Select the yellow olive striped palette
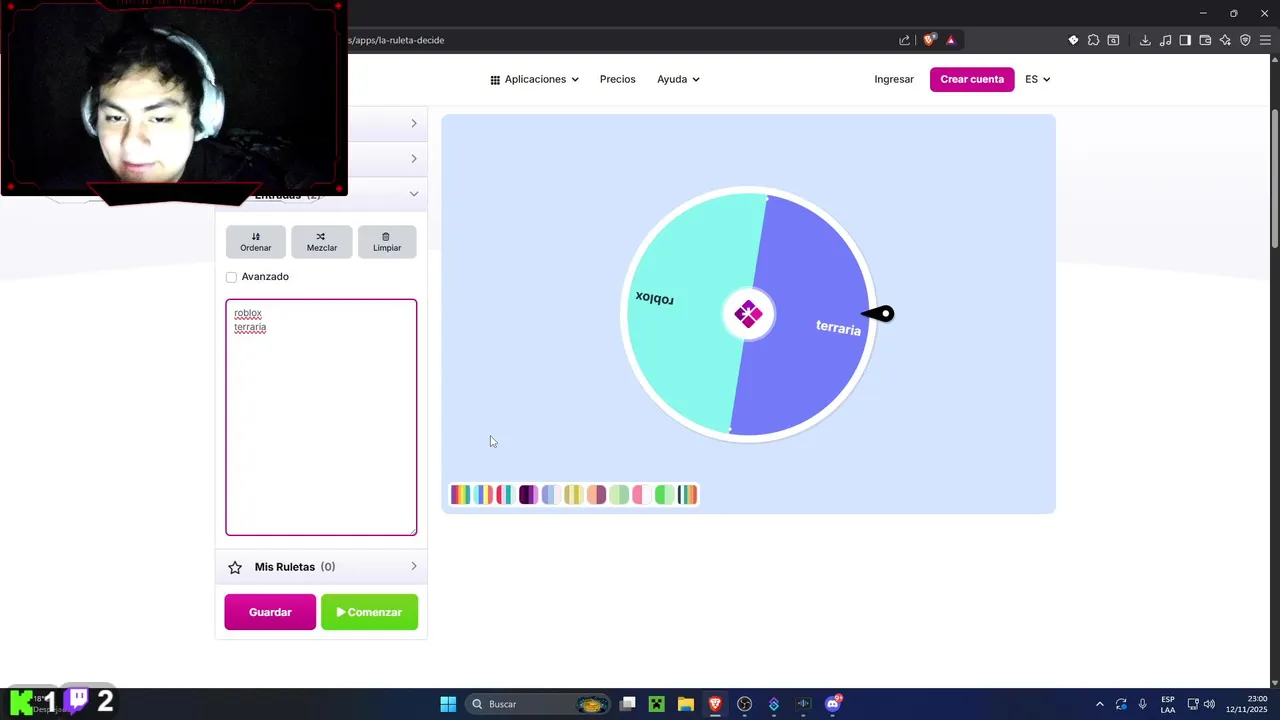 573,494
